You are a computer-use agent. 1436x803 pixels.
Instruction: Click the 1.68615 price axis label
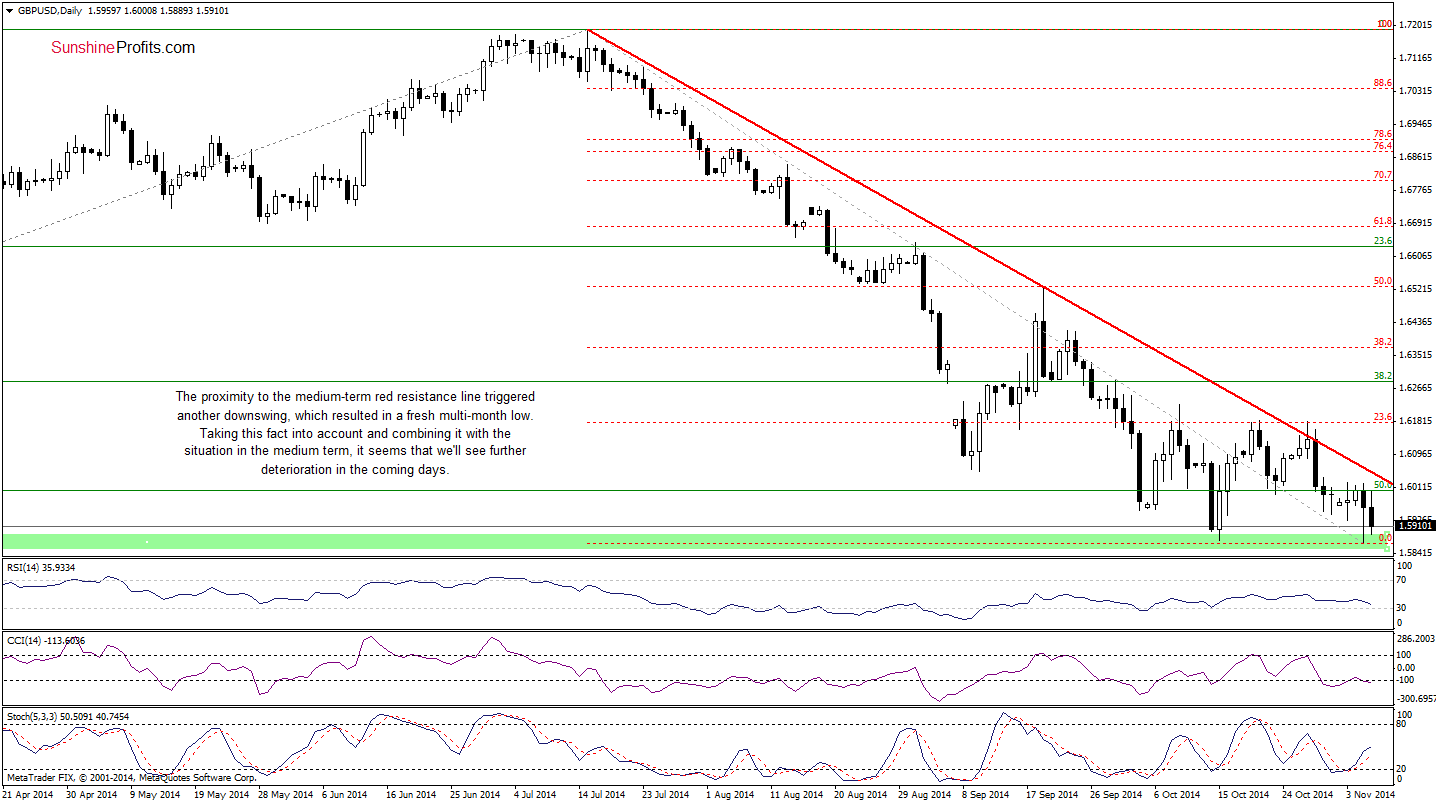[1417, 156]
